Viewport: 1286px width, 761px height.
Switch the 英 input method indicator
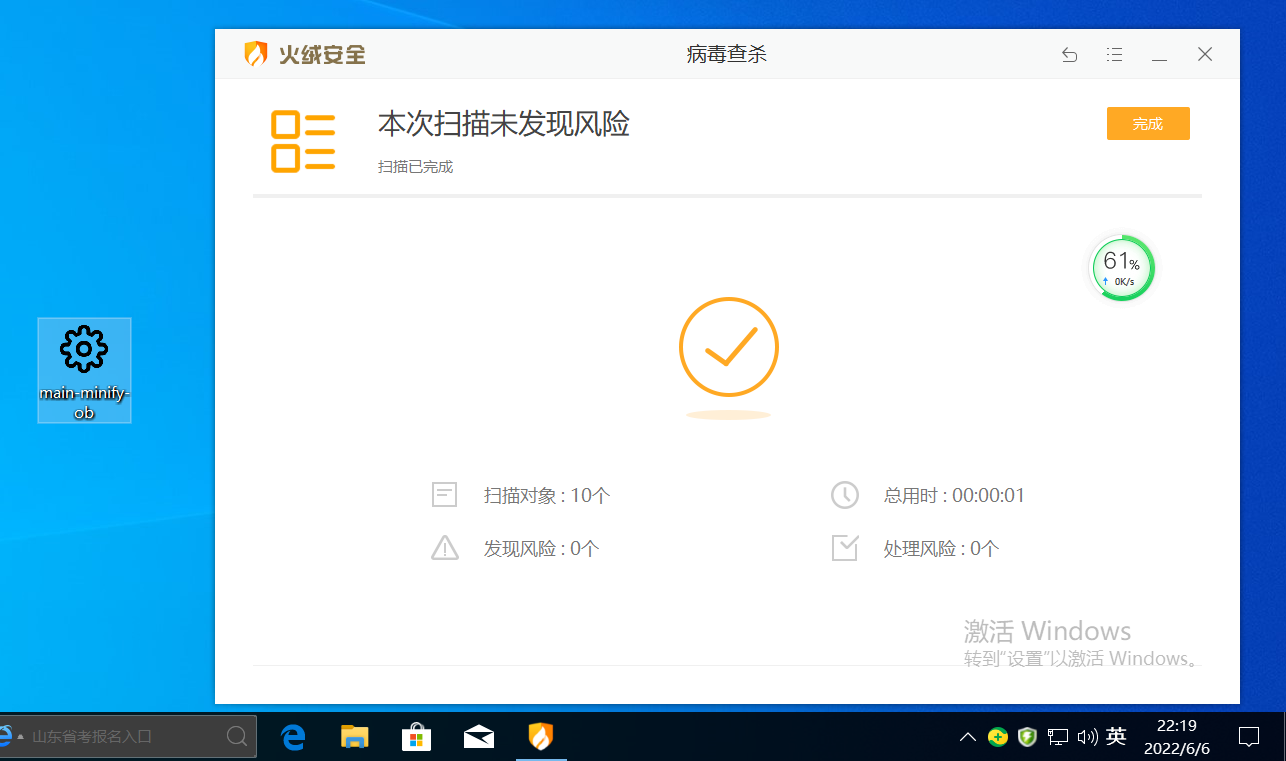coord(1117,737)
